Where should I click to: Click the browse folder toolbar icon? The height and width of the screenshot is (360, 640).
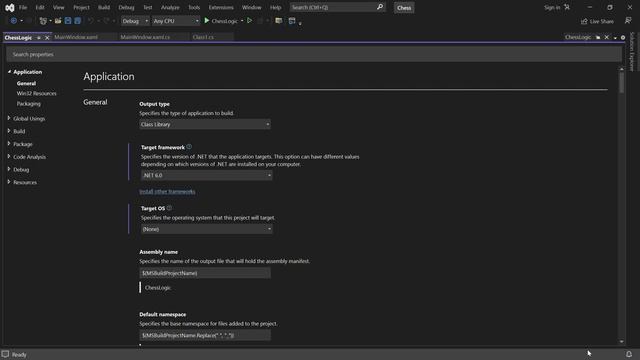pos(279,21)
